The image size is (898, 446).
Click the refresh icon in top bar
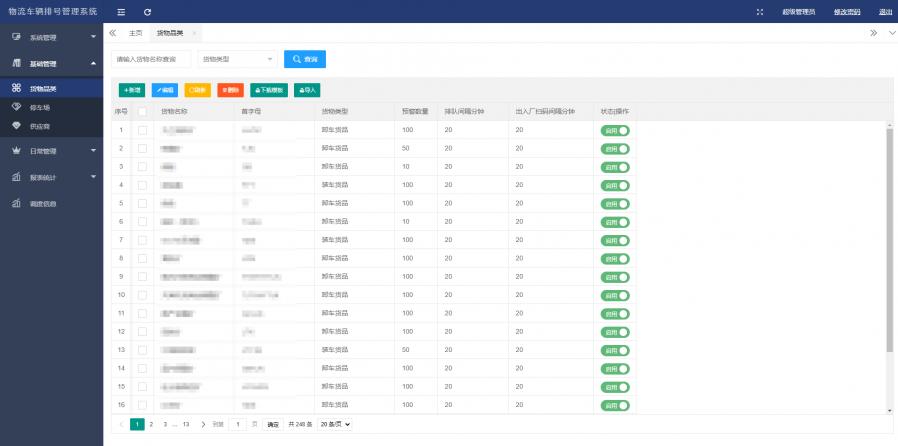[x=147, y=12]
